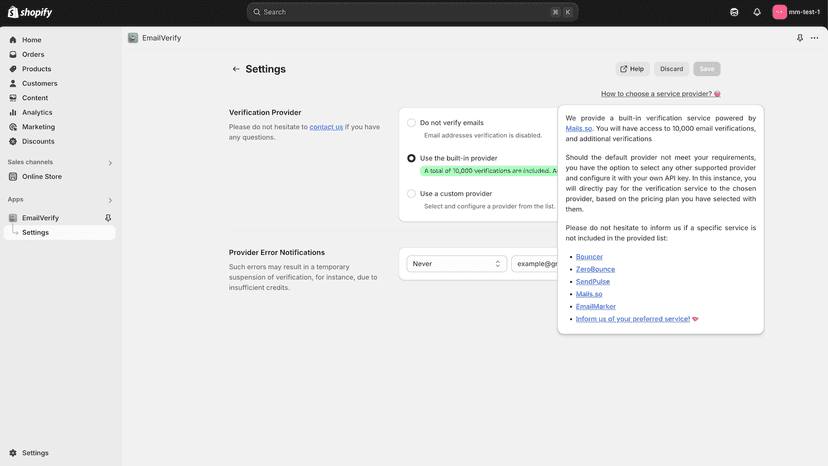This screenshot has height=466, width=828.
Task: Click the Save button
Action: coord(707,69)
